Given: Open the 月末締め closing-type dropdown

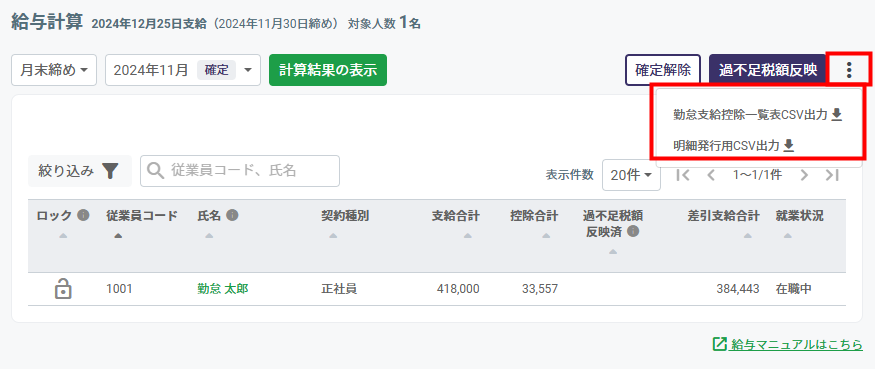Looking at the screenshot, I should 54,70.
